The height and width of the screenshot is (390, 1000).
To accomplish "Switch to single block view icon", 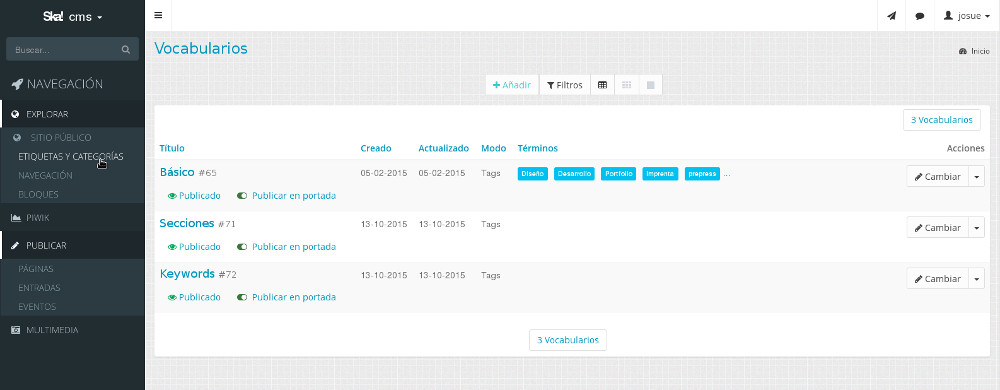I will pyautogui.click(x=651, y=85).
